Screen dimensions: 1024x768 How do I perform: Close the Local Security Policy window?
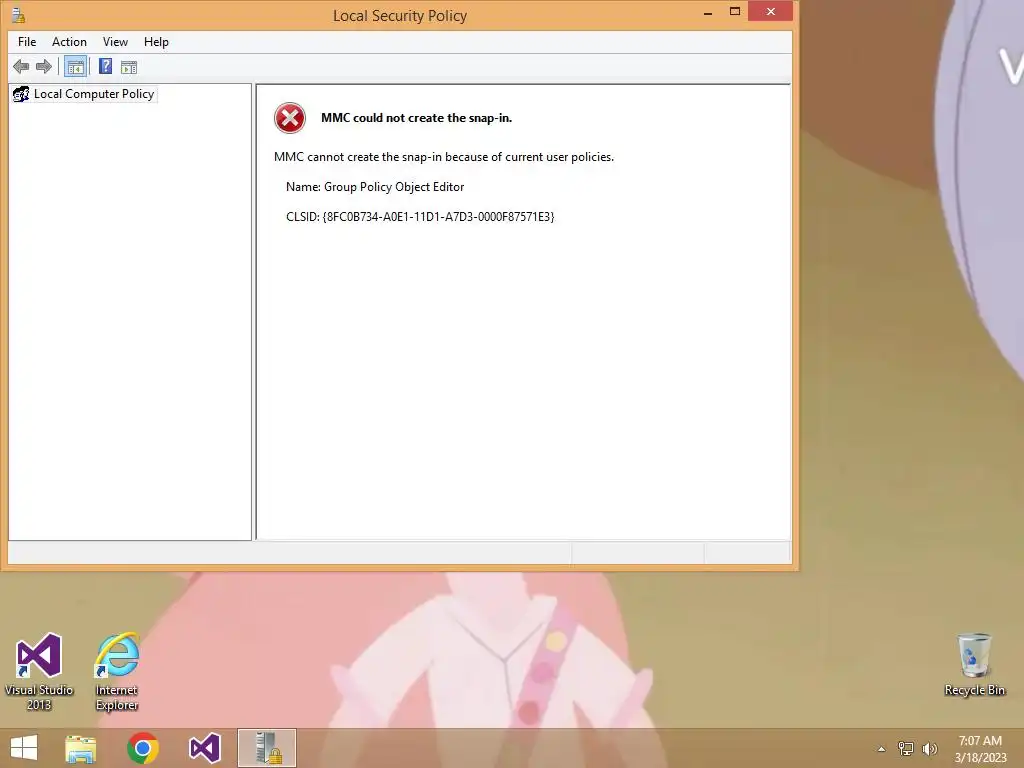click(x=771, y=12)
